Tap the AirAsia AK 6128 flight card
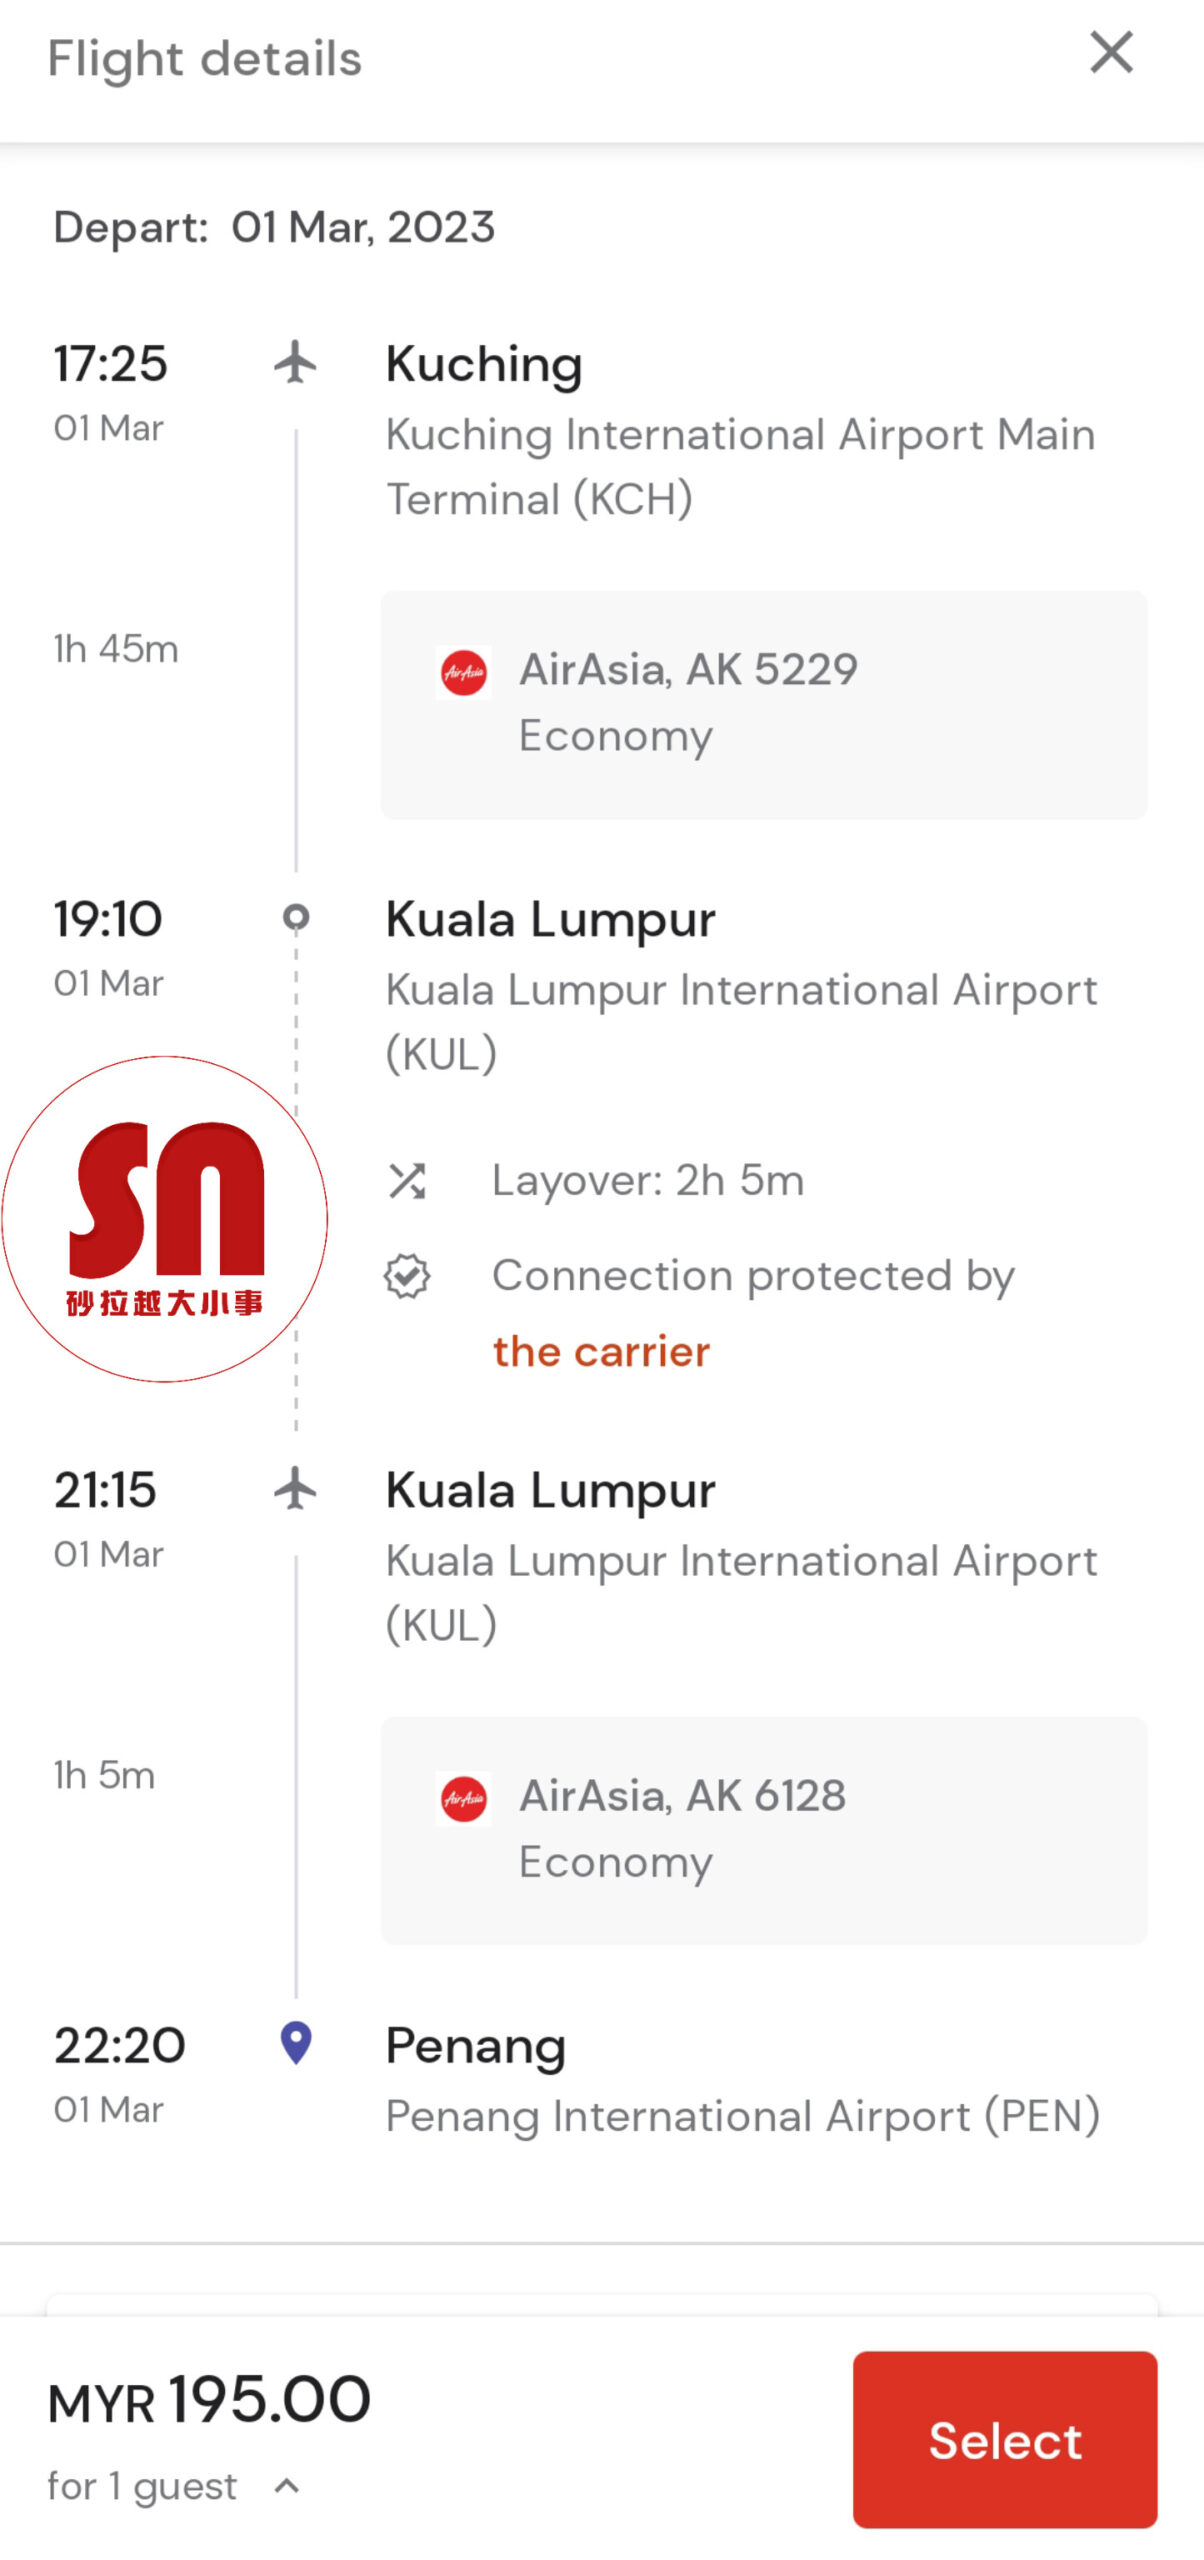1204x2560 pixels. pyautogui.click(x=763, y=1830)
